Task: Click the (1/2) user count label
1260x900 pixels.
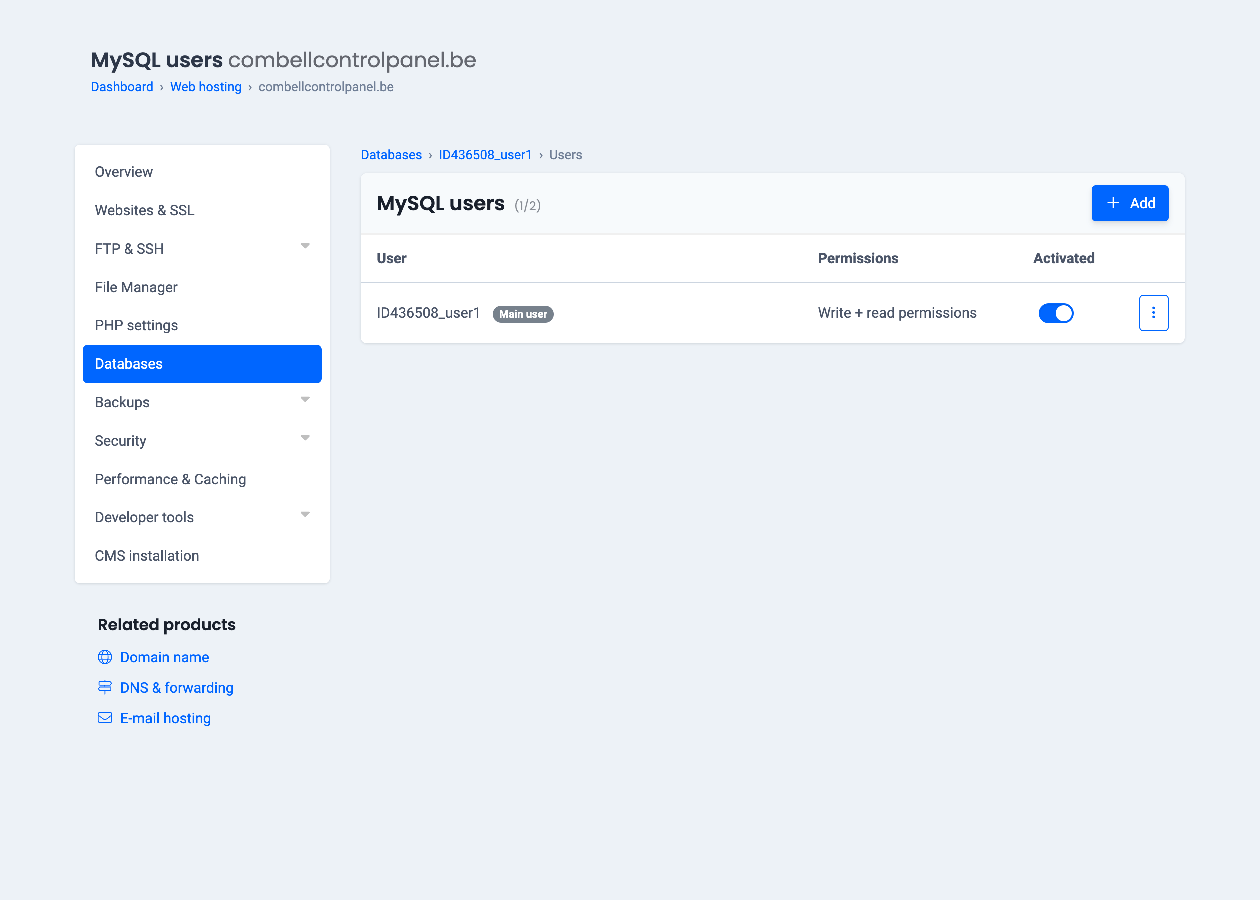Action: pyautogui.click(x=527, y=206)
